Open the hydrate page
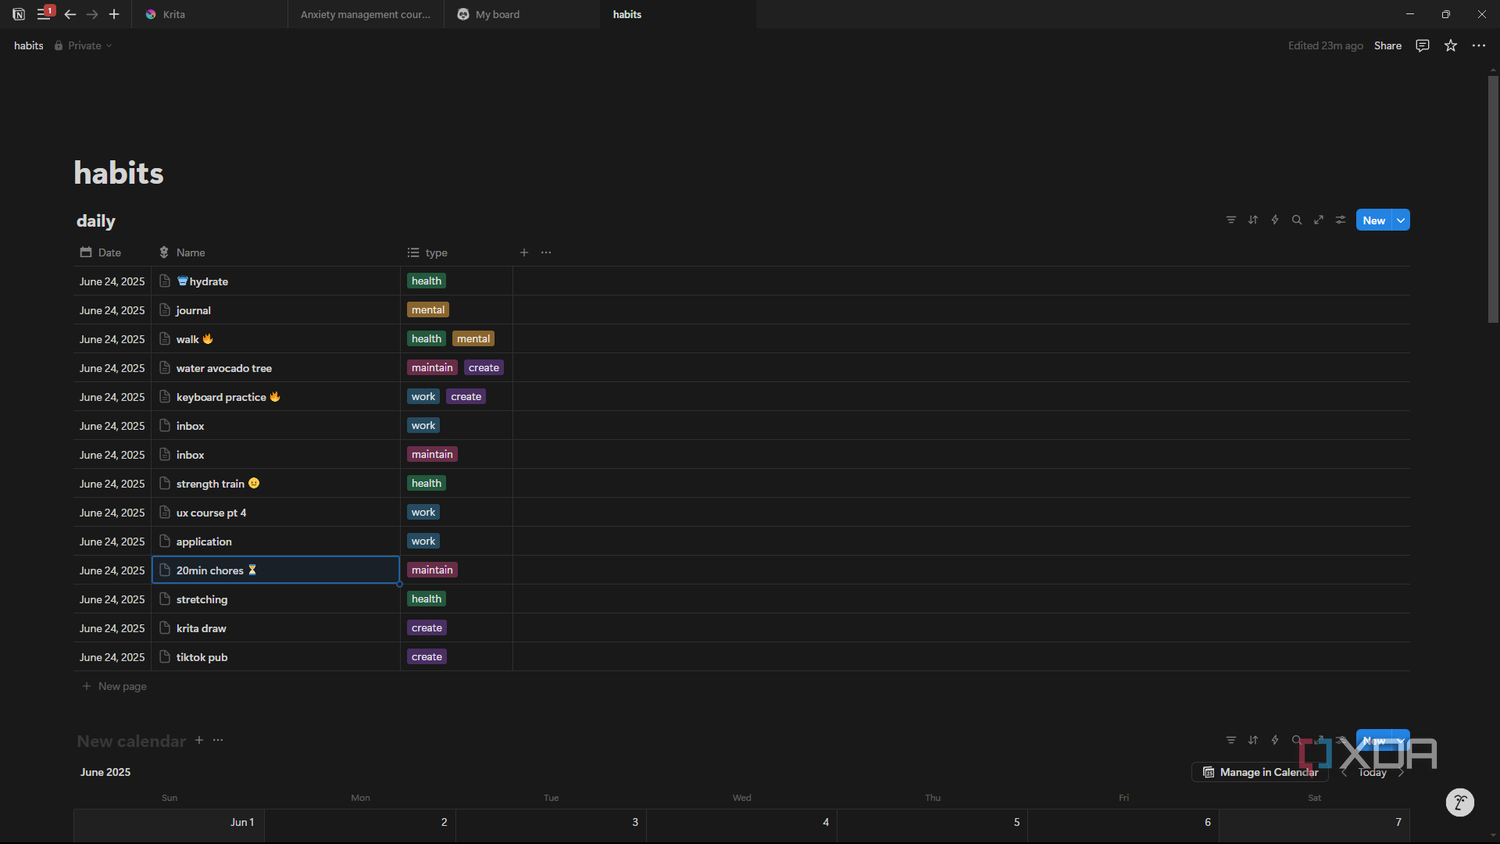This screenshot has width=1500, height=844. 208,282
